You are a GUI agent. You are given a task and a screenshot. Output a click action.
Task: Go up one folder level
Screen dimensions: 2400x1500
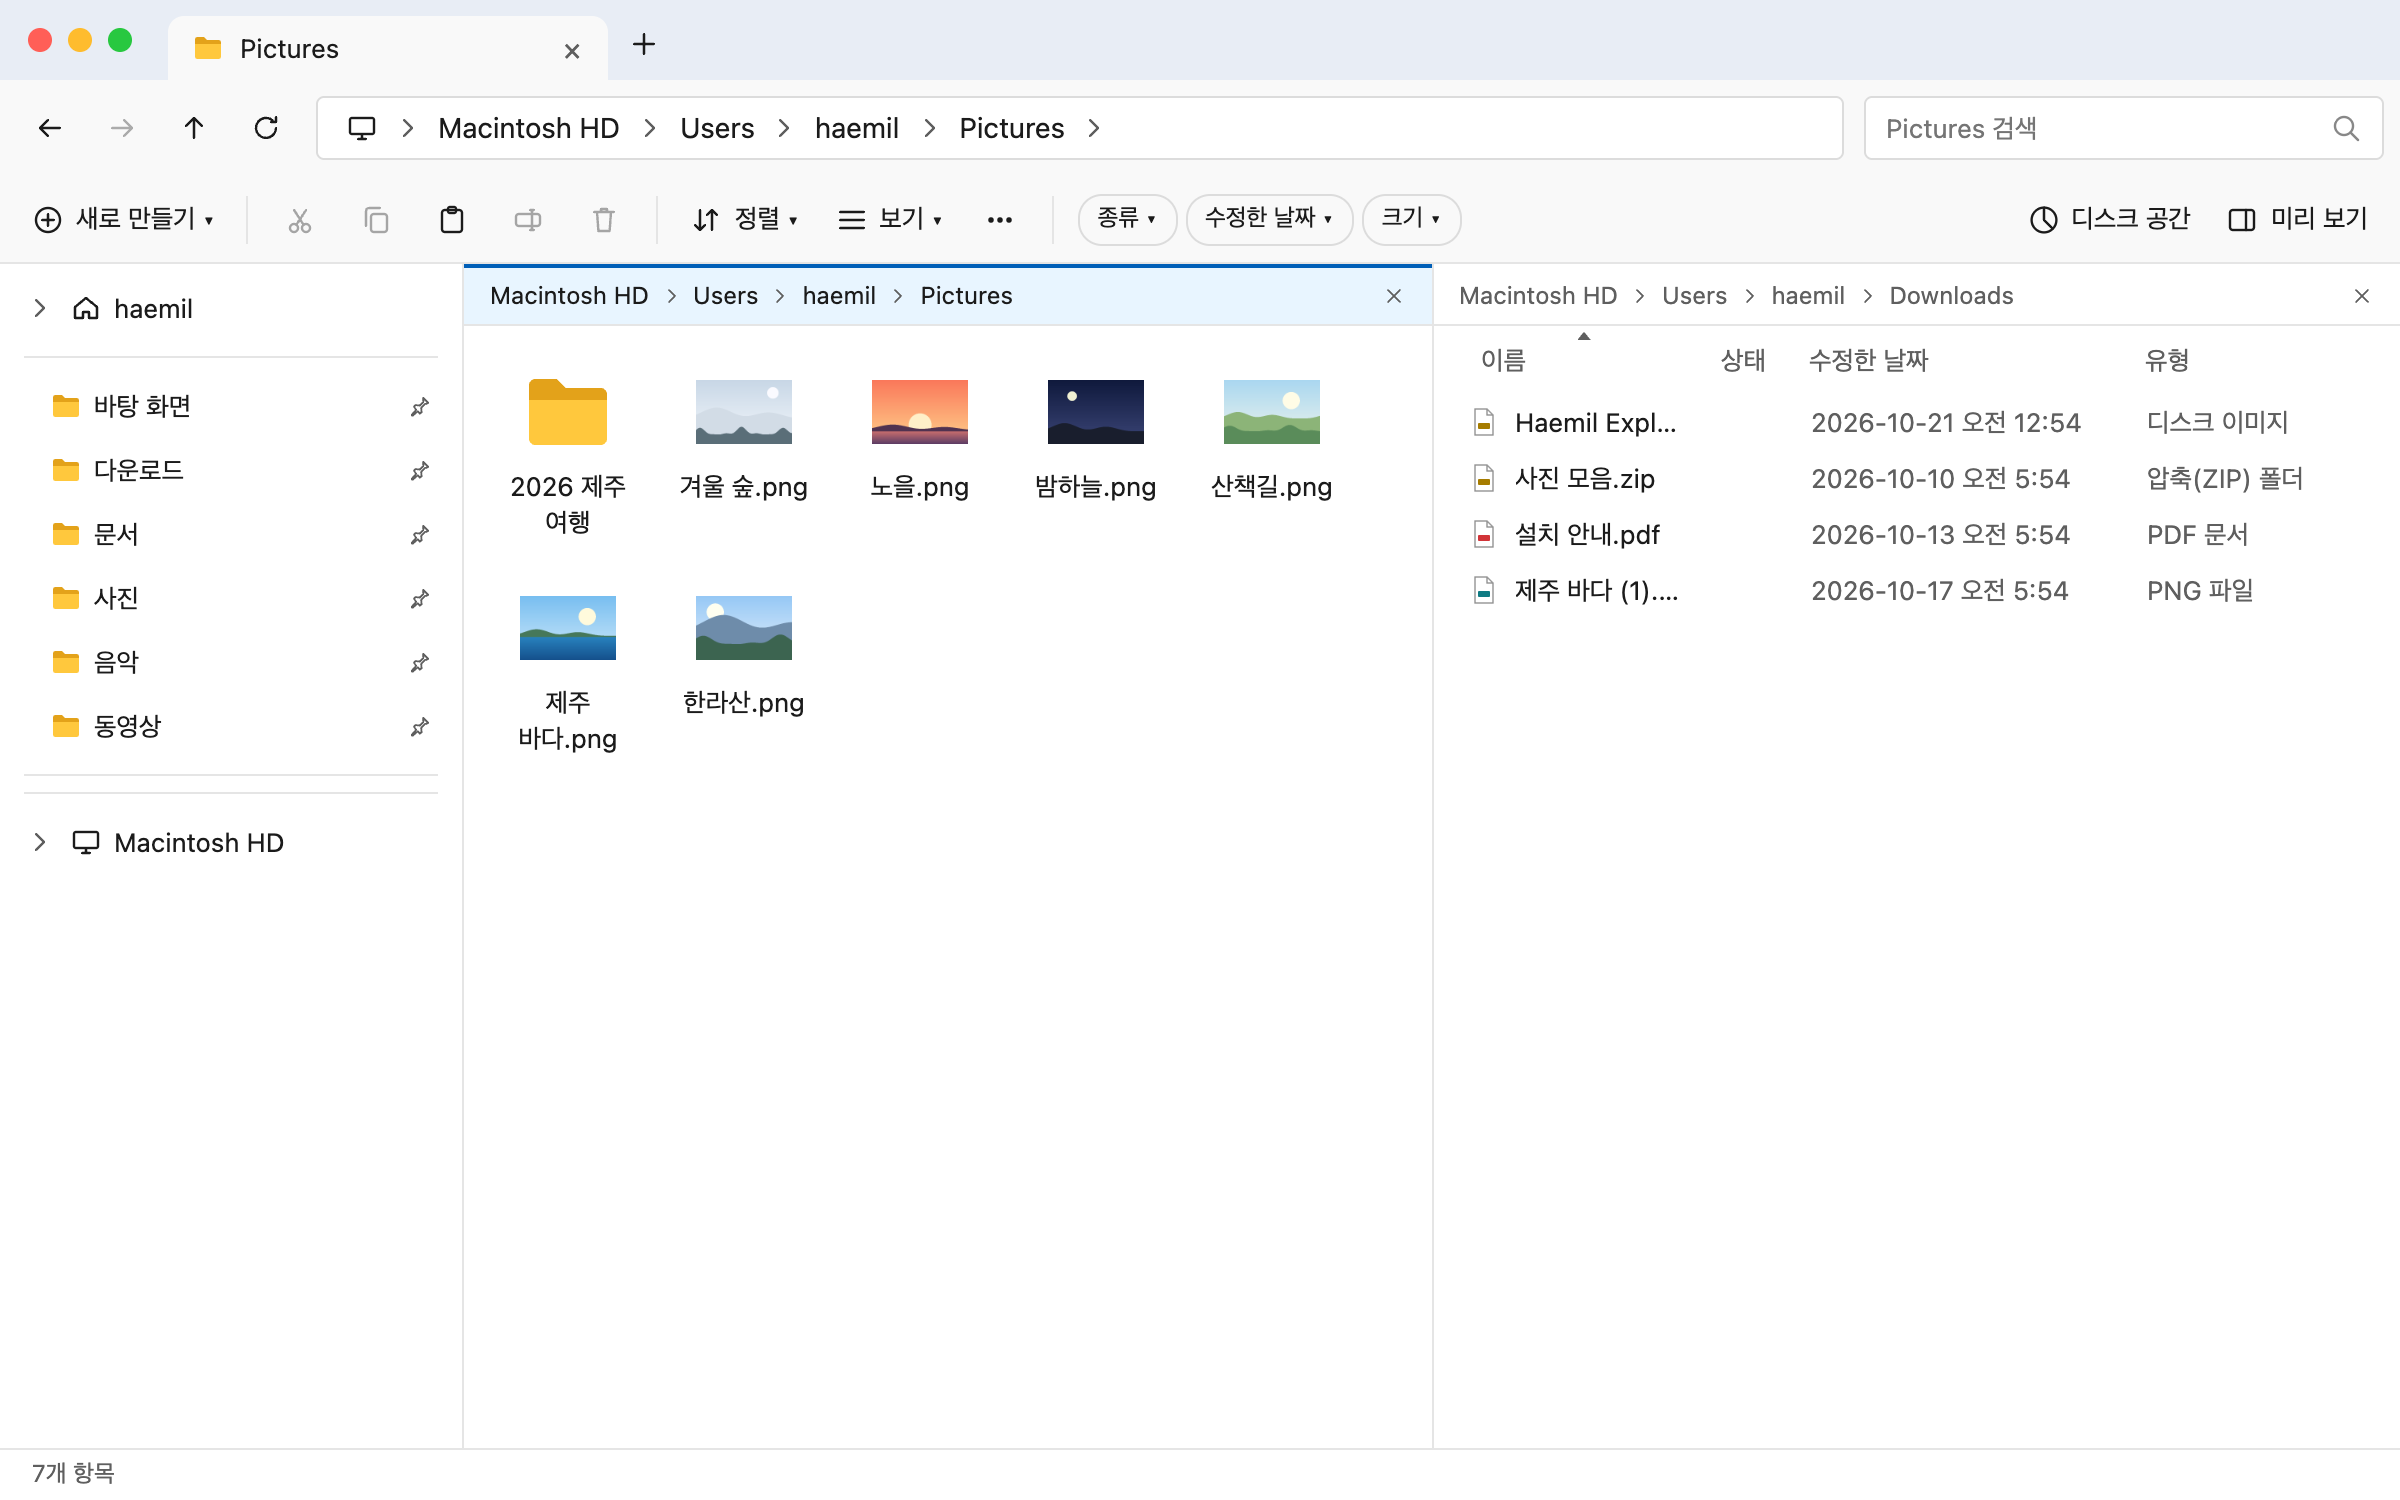click(x=194, y=128)
